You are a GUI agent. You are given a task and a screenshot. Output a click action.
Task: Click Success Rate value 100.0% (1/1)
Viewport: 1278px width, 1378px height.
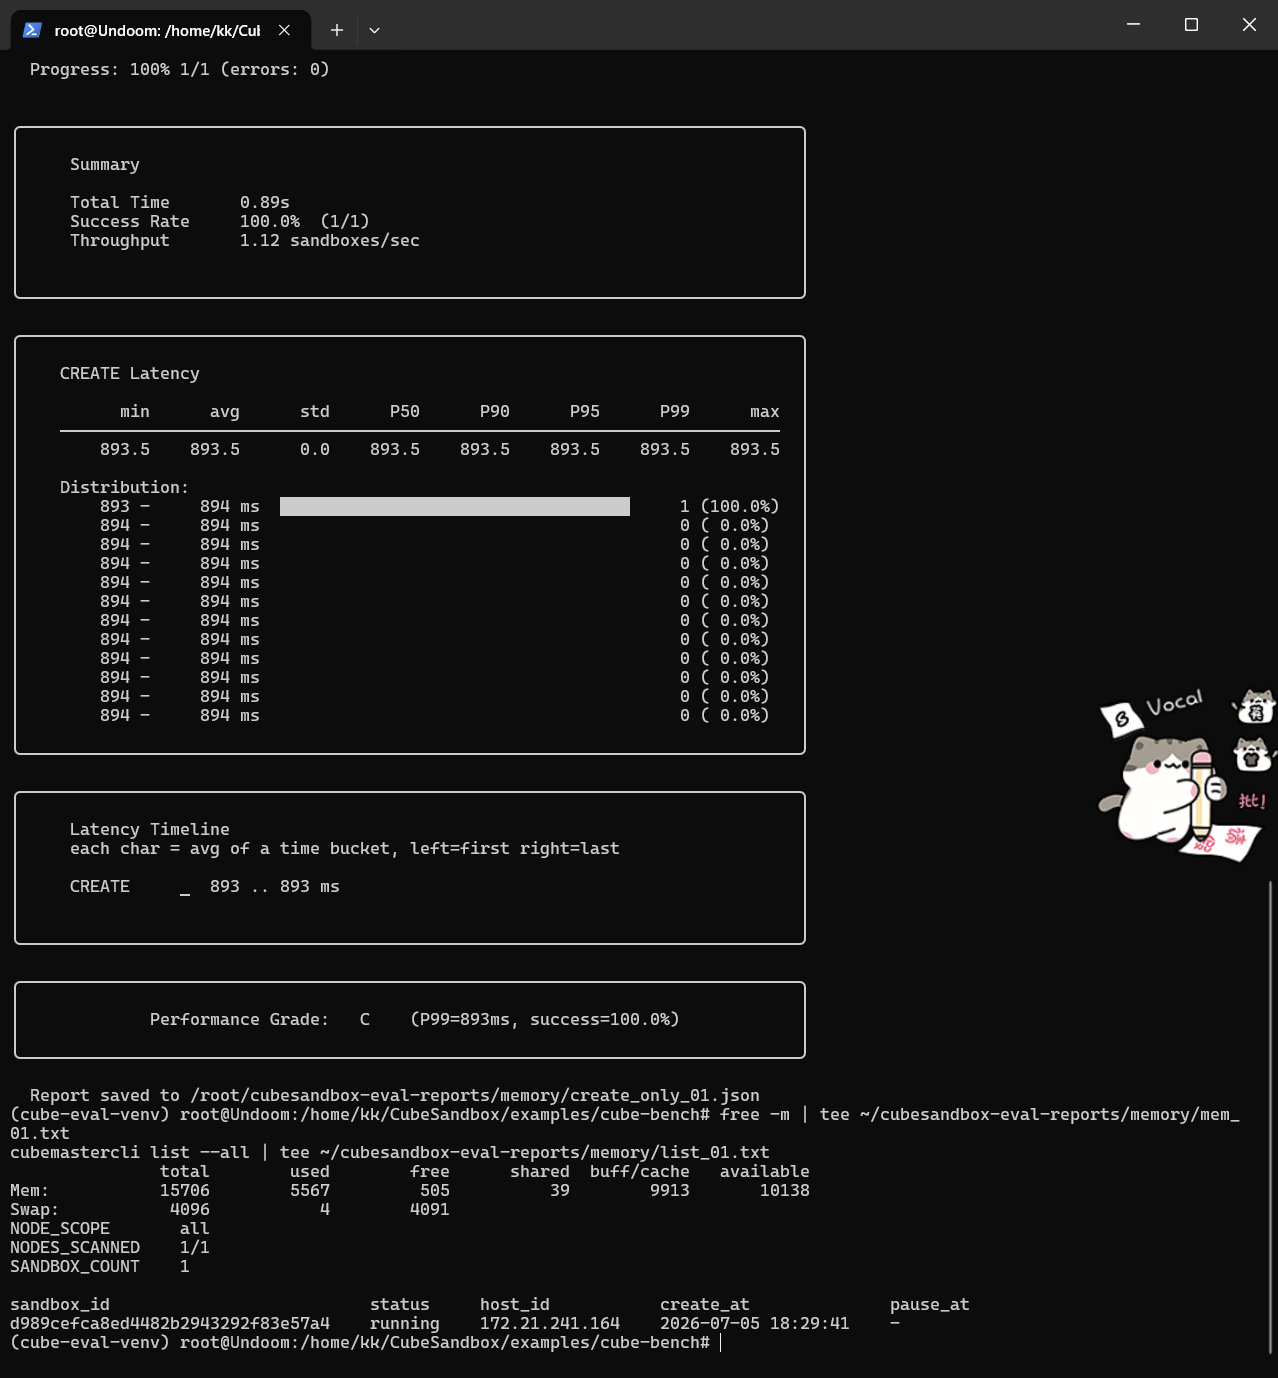pyautogui.click(x=305, y=221)
